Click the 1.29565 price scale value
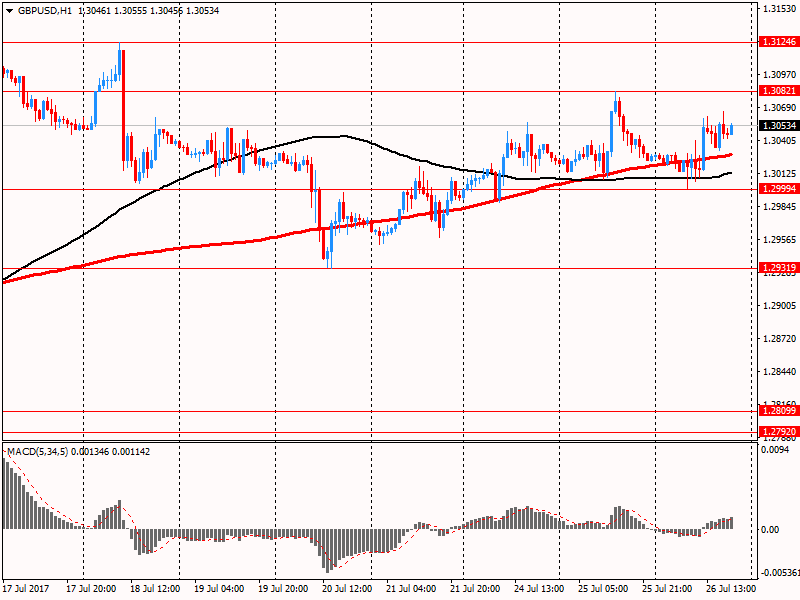 (780, 239)
